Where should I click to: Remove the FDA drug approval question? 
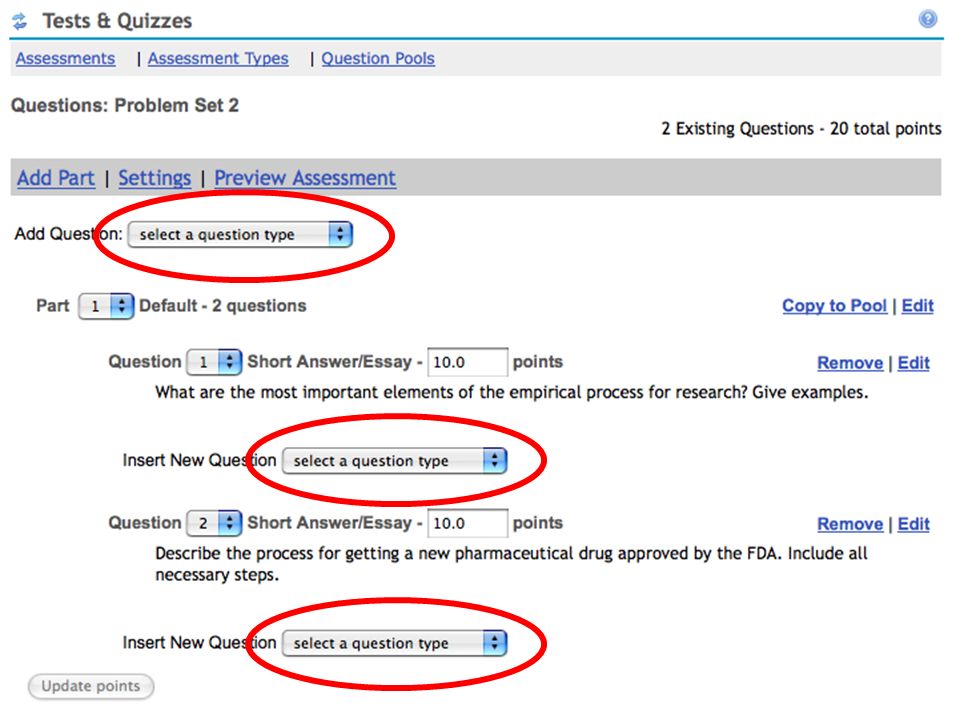(x=850, y=523)
